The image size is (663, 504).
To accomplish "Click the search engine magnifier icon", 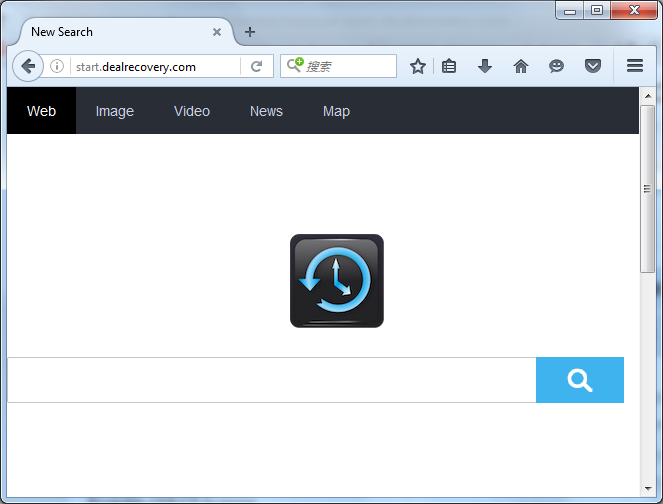I will 295,65.
